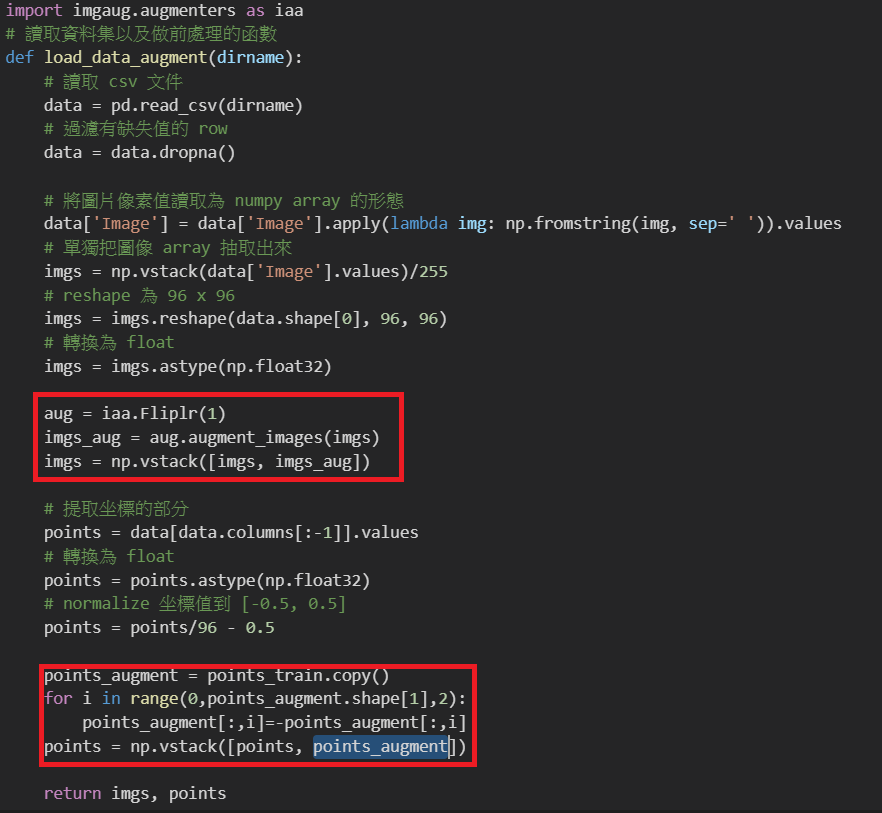This screenshot has width=882, height=813.
Task: Click the comment '# 讀取 csv 文件'
Action: point(114,82)
